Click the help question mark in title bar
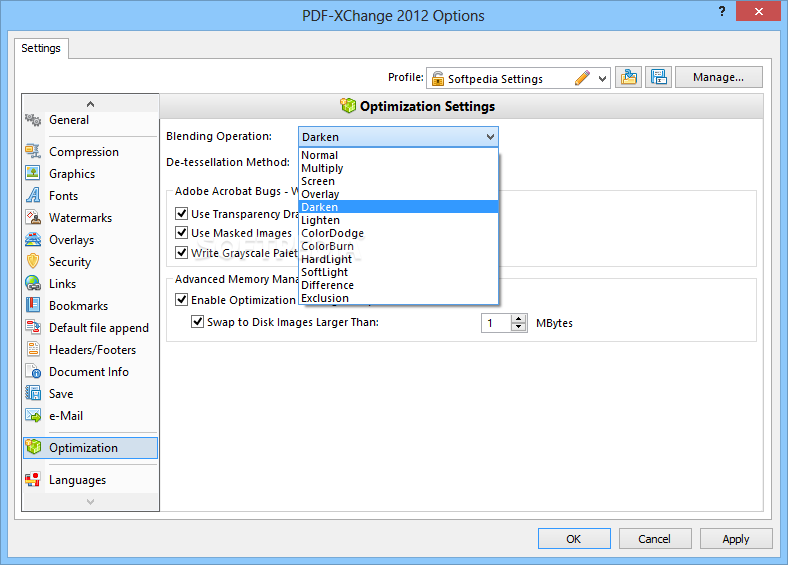The image size is (788, 565). point(722,12)
